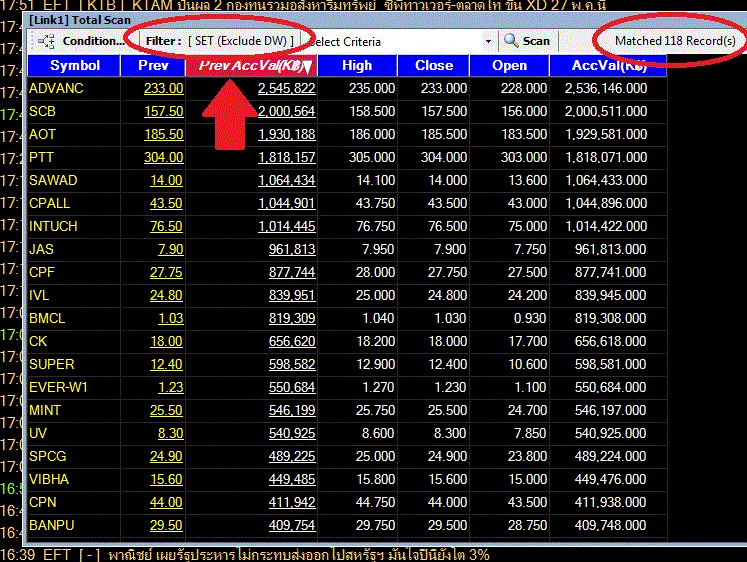Click SCB Prev price 157.50
The image size is (747, 562).
163,111
